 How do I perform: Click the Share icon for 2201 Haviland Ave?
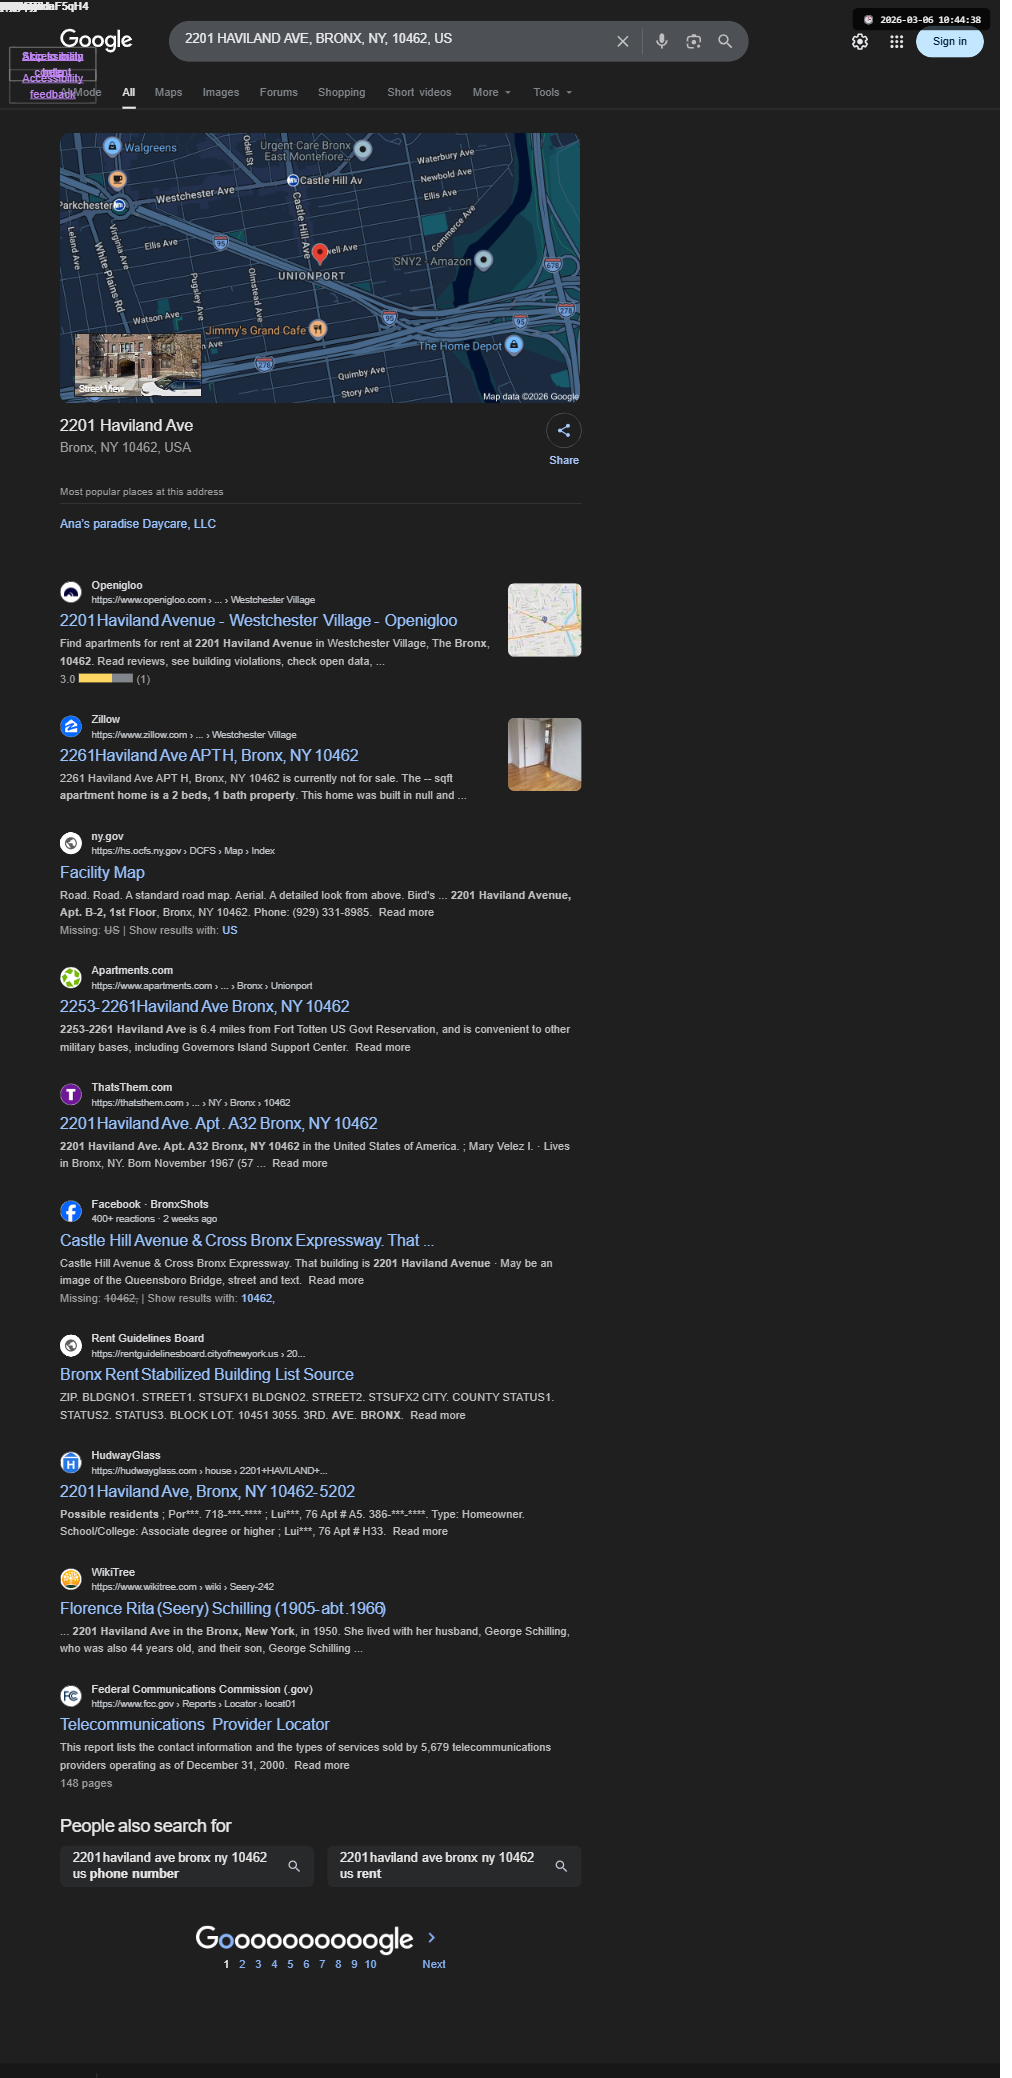point(564,430)
